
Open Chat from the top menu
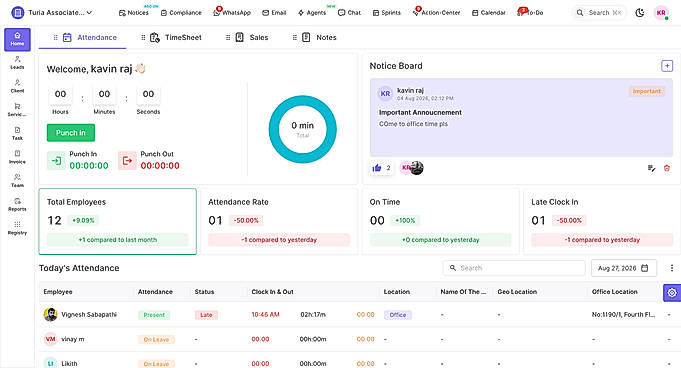click(x=349, y=13)
